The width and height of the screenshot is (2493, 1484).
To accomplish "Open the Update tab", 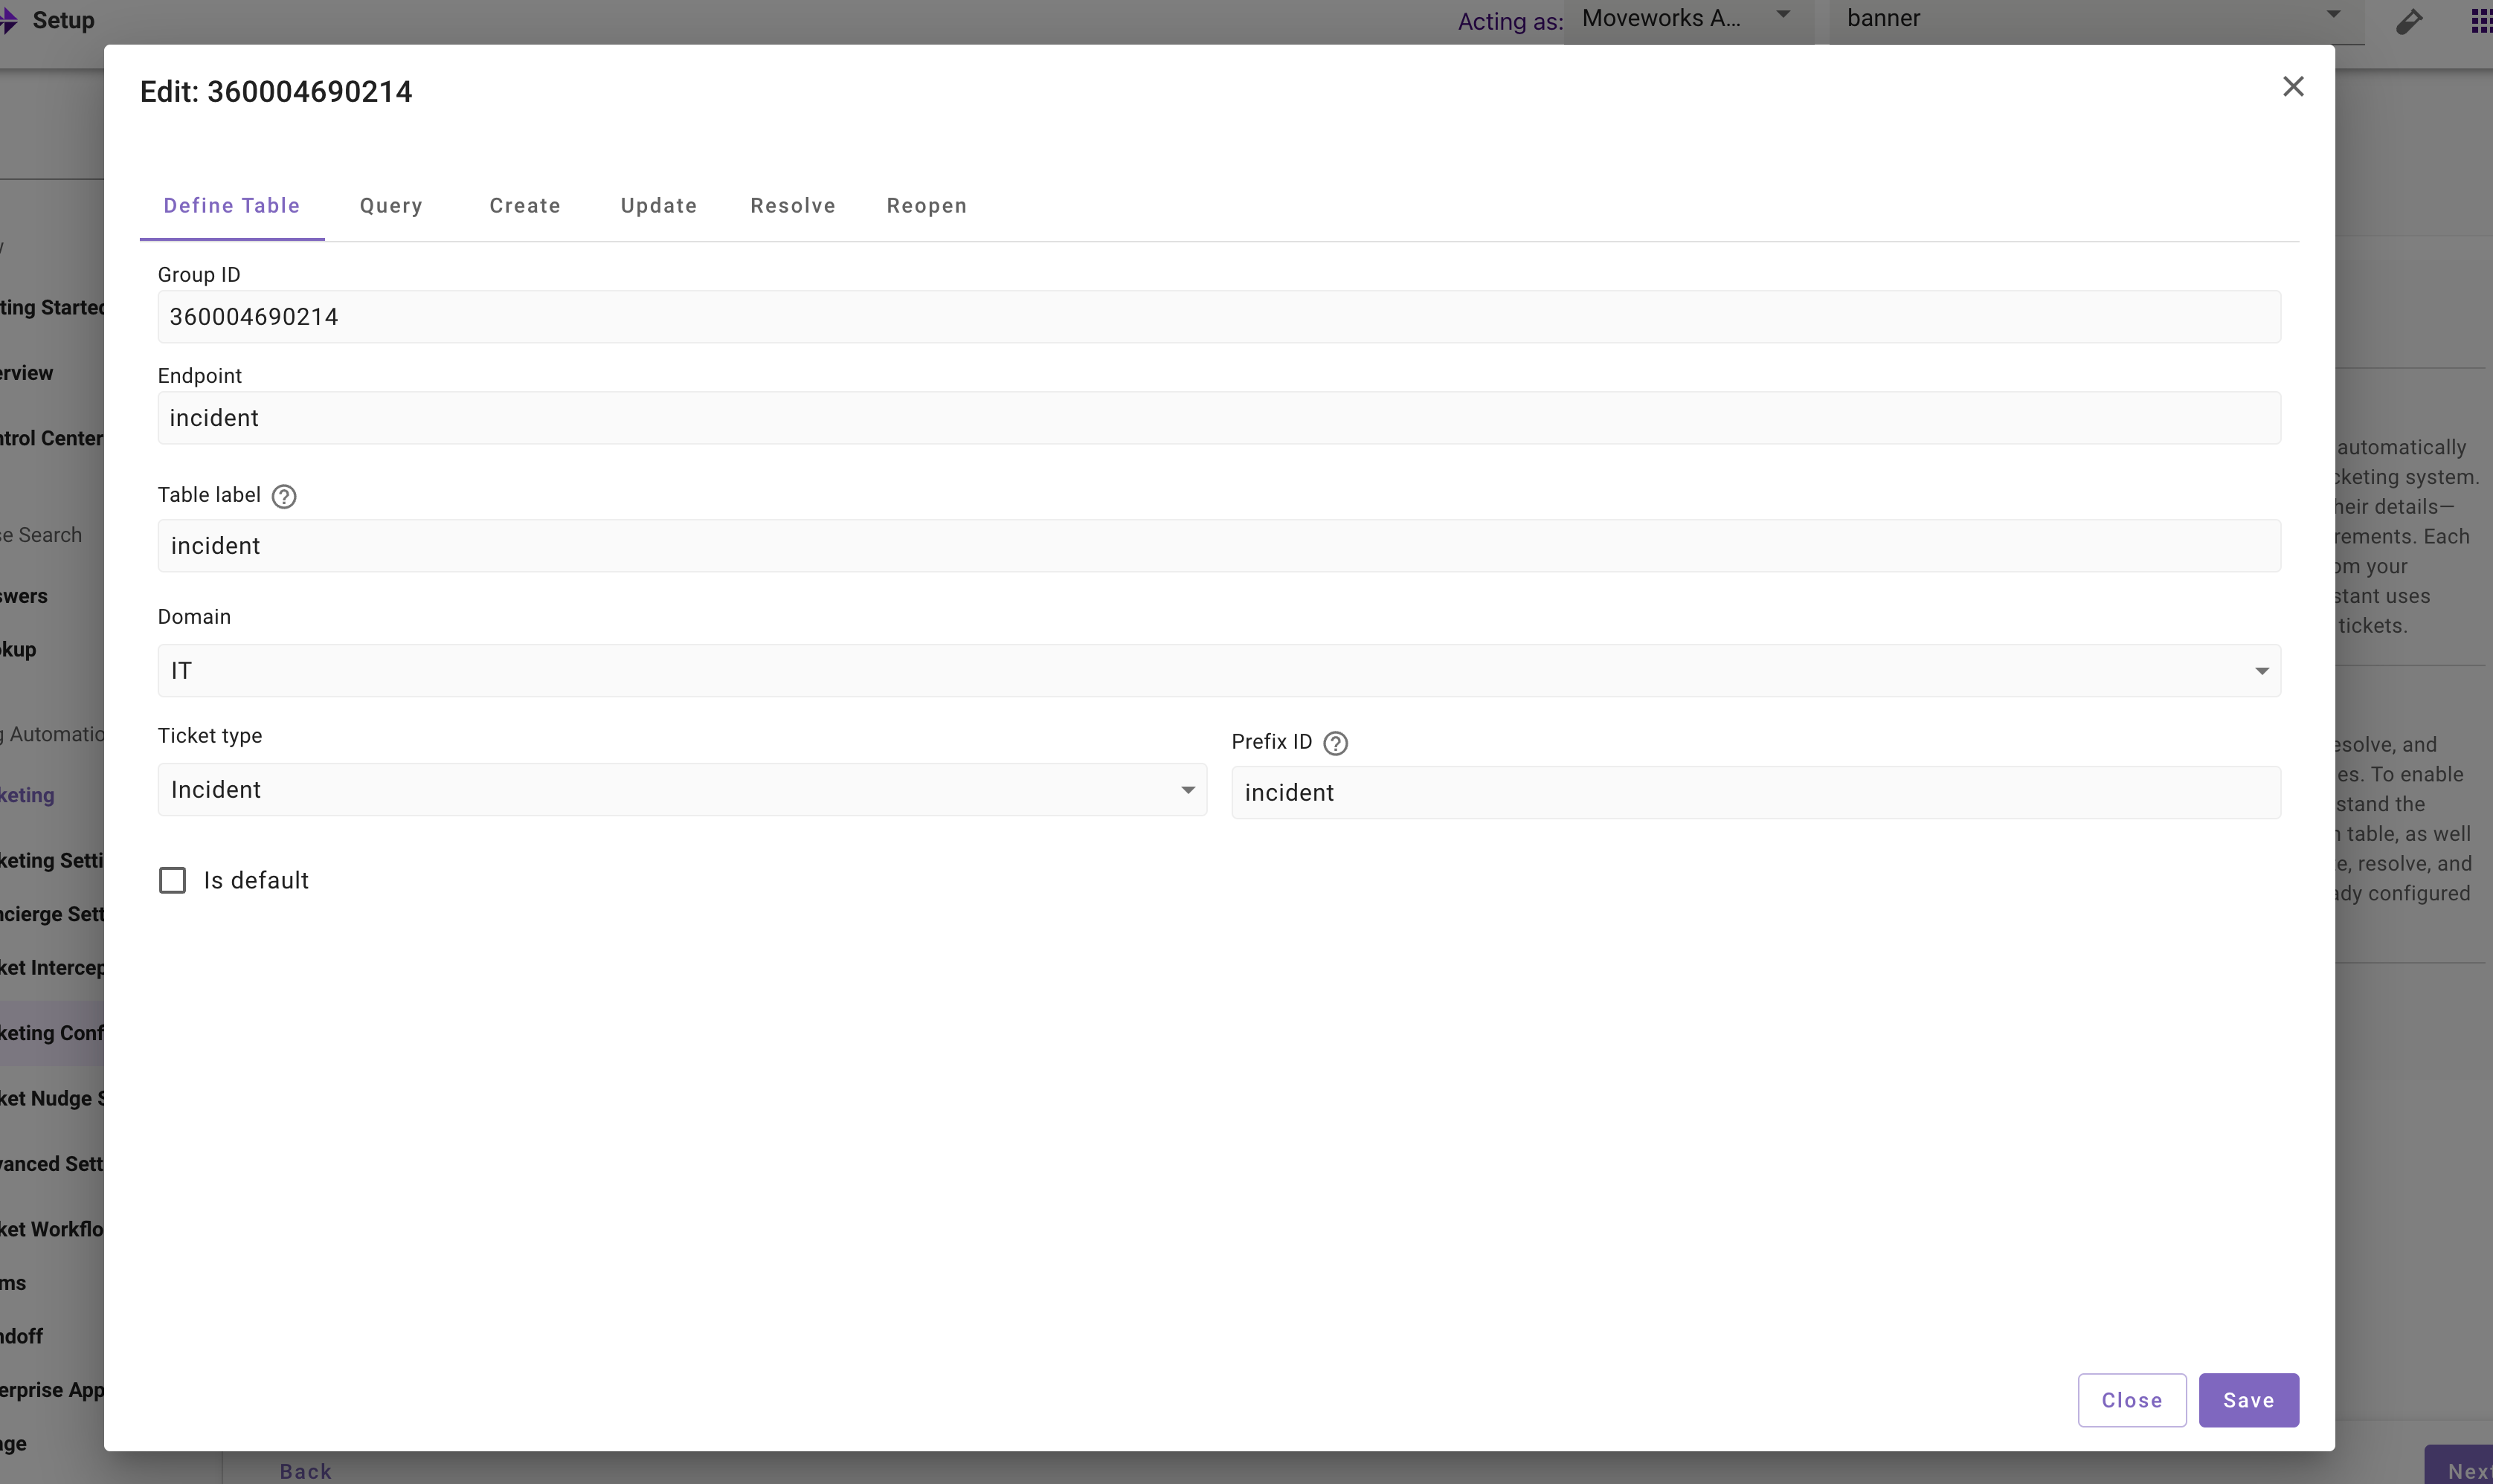I will (x=658, y=206).
